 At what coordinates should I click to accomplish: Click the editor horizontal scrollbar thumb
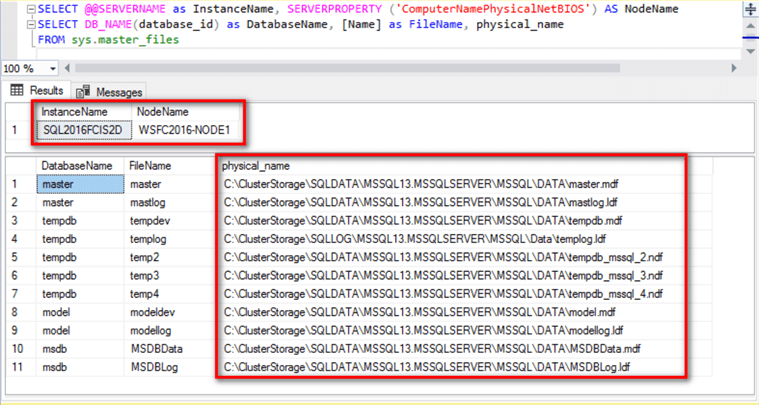[x=347, y=68]
